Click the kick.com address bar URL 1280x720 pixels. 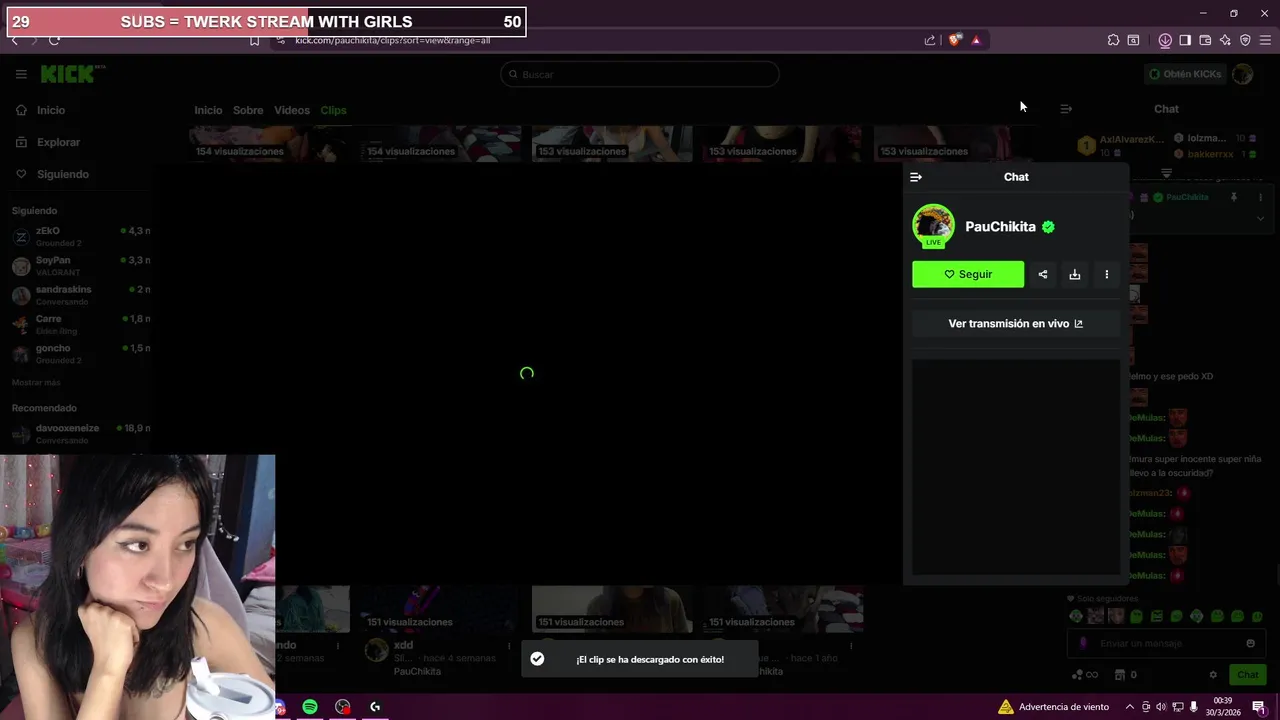click(392, 40)
